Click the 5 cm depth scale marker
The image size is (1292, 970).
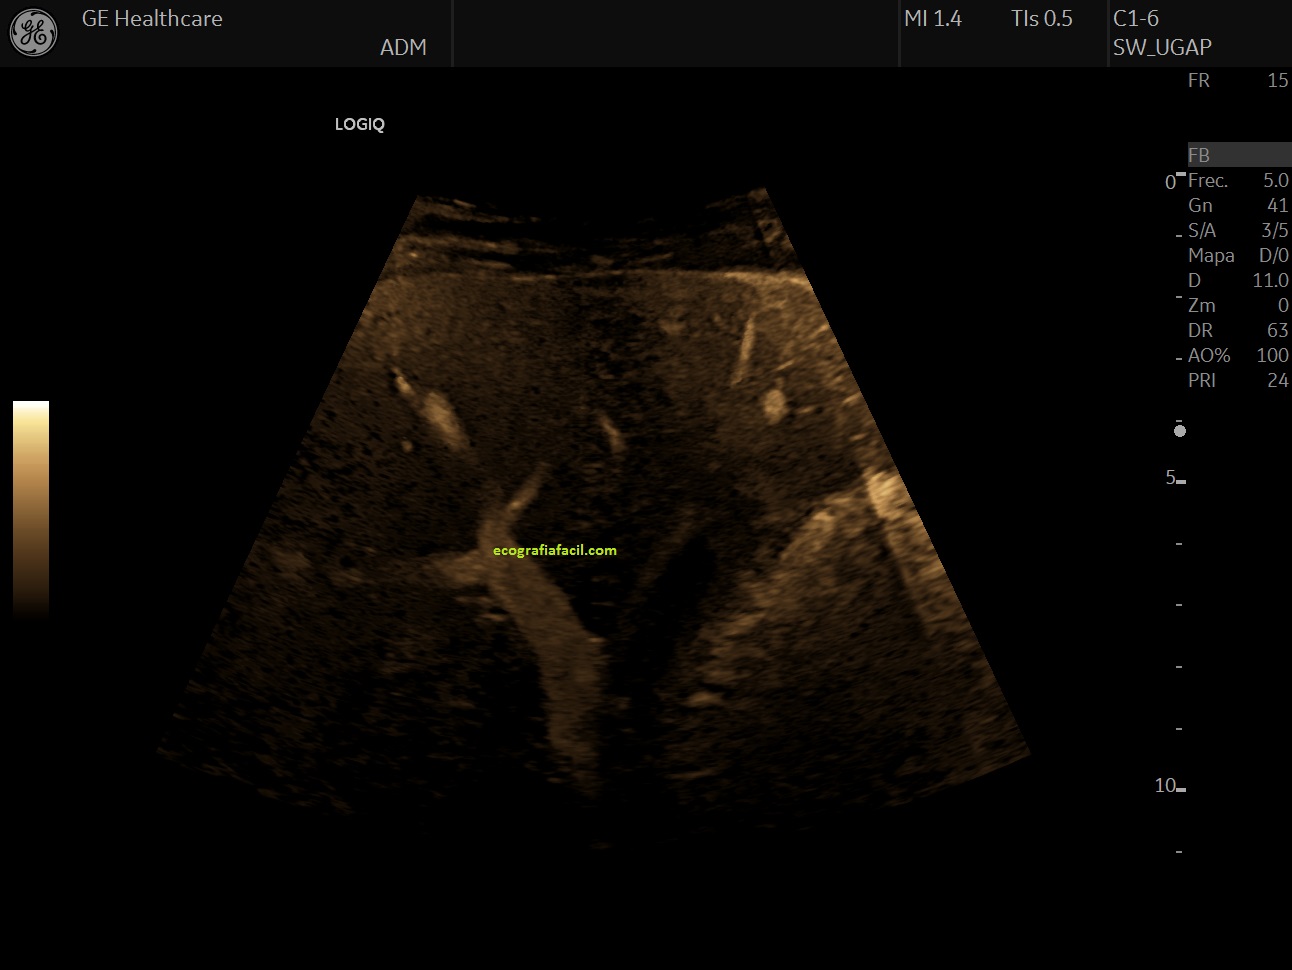1172,478
